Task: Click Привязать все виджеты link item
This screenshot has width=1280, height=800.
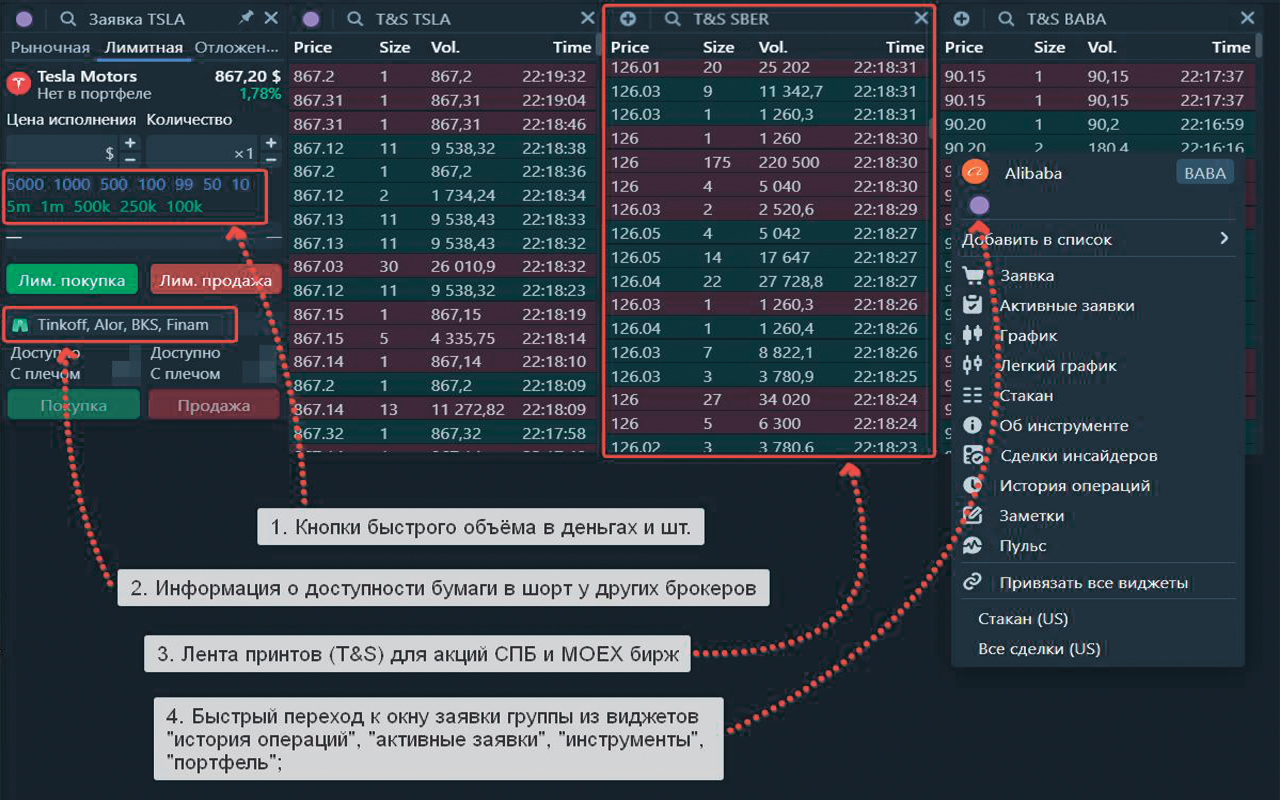Action: pyautogui.click(x=1093, y=583)
